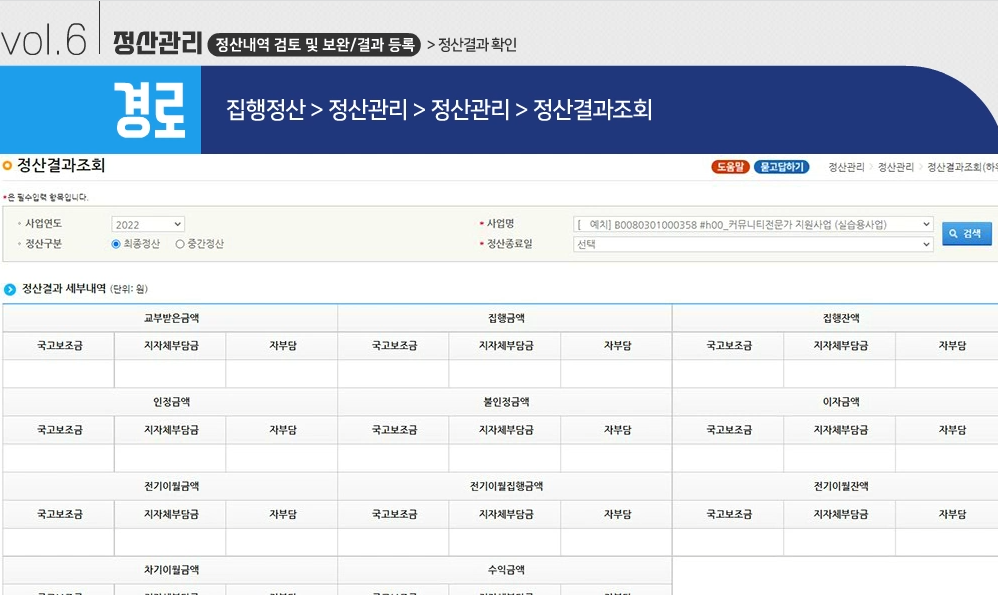
Task: Open the 사업연도 2022 dropdown
Action: (148, 224)
